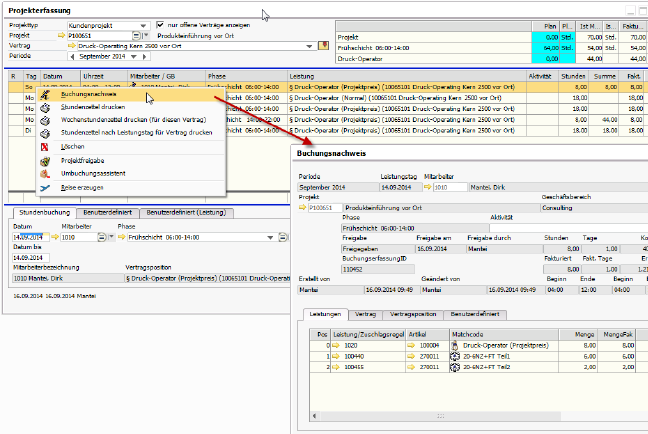This screenshot has width=648, height=434.
Task: Click icon button right of Vertrag dropdown
Action: pos(323,46)
